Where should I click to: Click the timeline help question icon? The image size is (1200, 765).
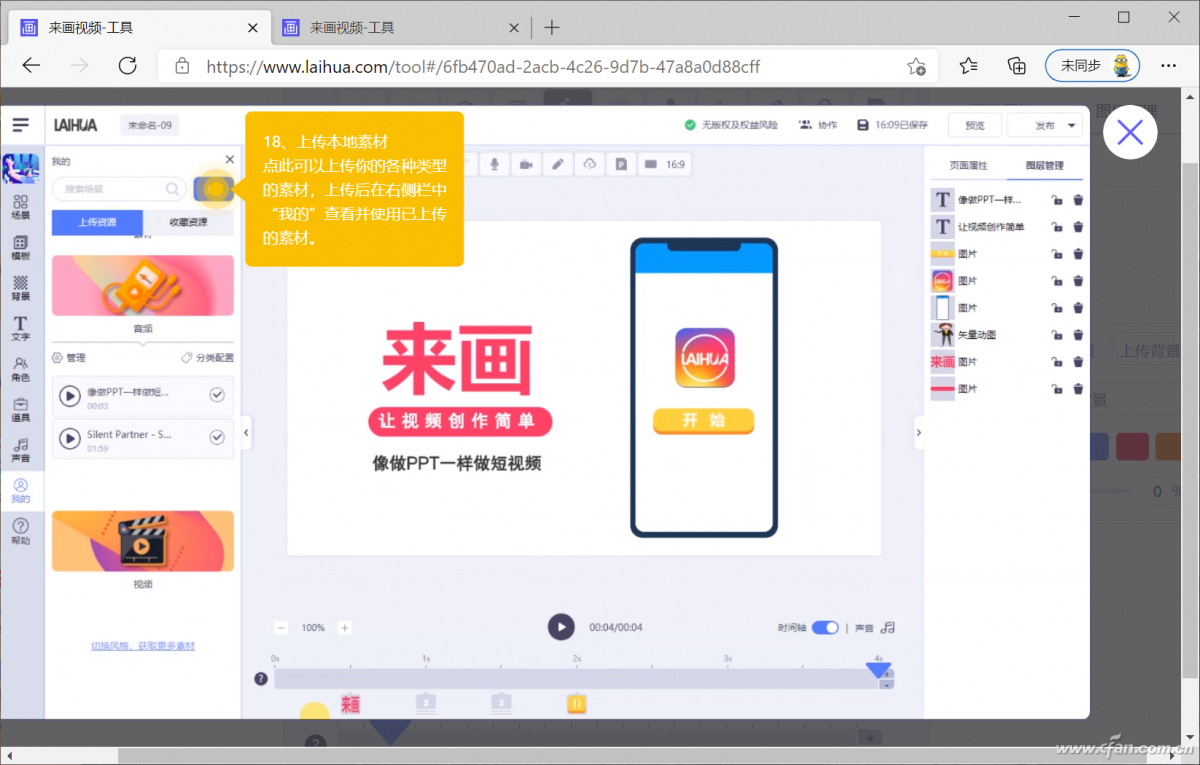[261, 679]
